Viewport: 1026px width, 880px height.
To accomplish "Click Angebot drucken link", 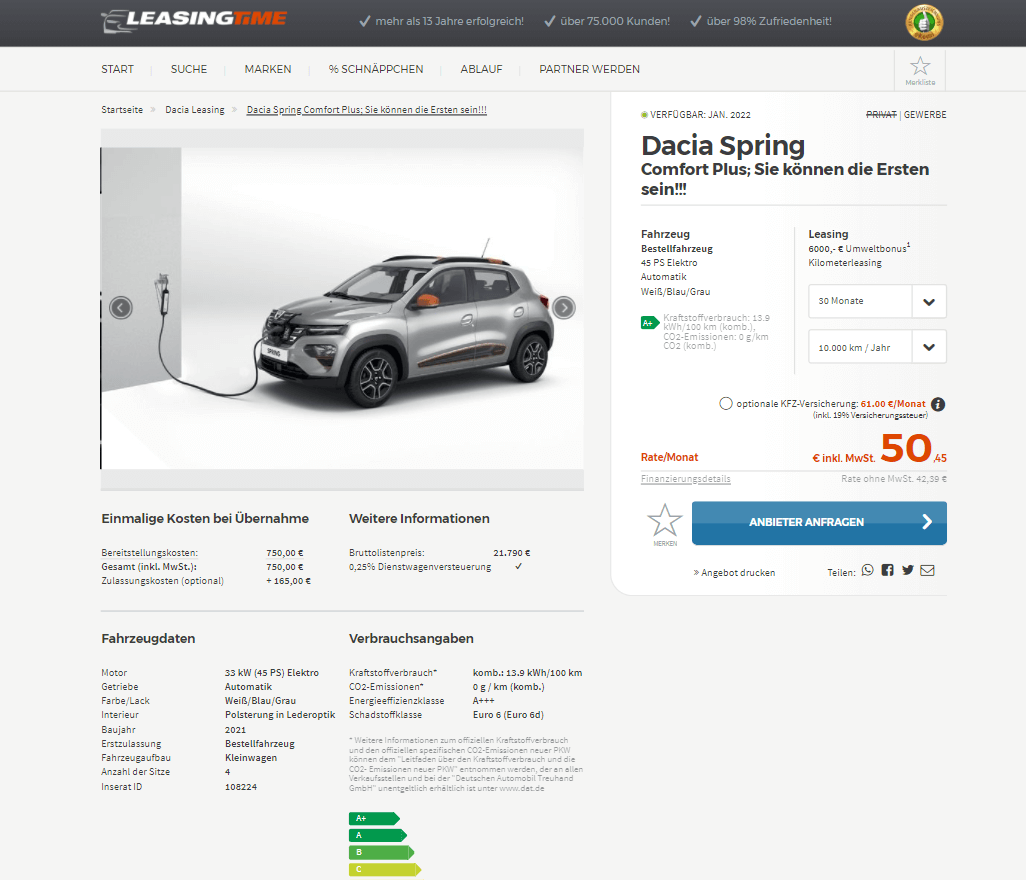I will (x=734, y=572).
